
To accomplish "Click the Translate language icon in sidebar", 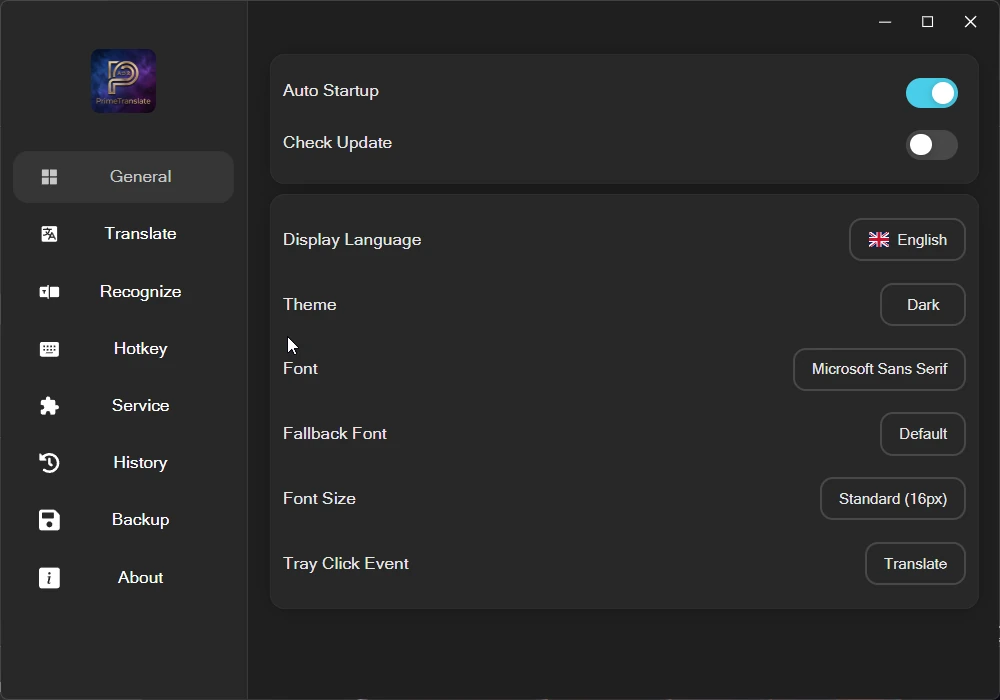I will (49, 234).
